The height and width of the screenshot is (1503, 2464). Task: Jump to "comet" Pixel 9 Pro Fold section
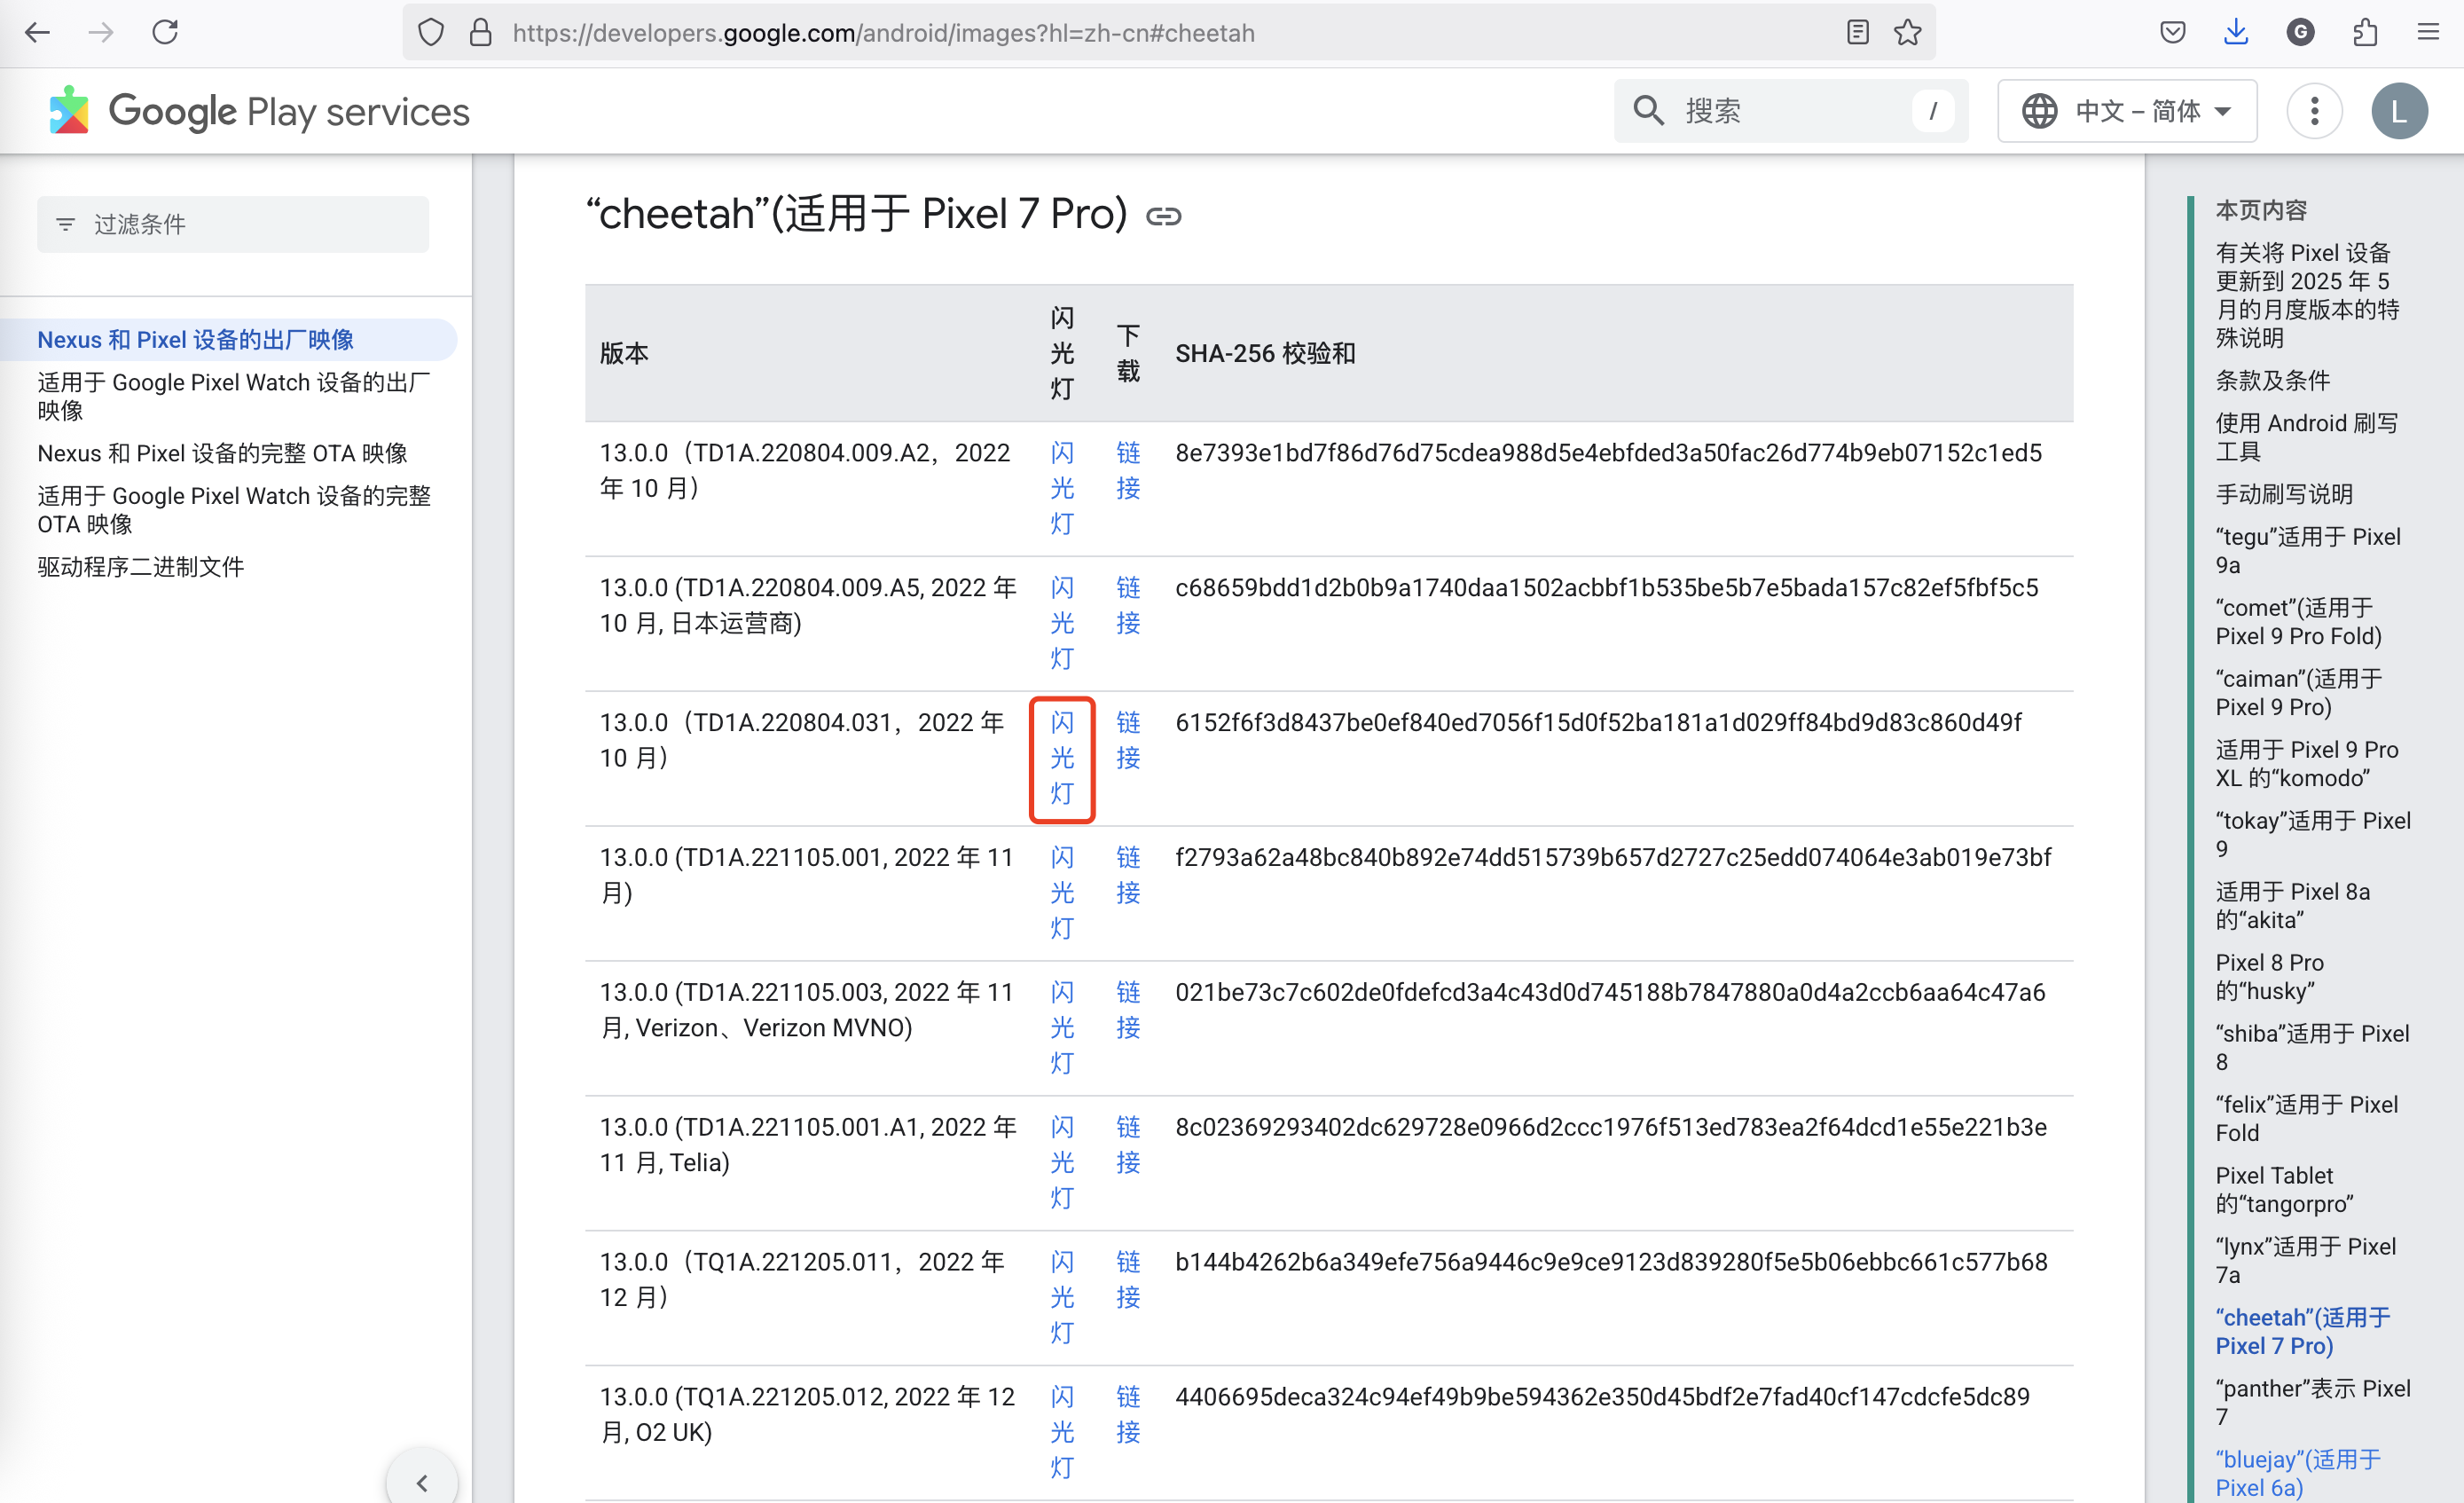click(2298, 622)
